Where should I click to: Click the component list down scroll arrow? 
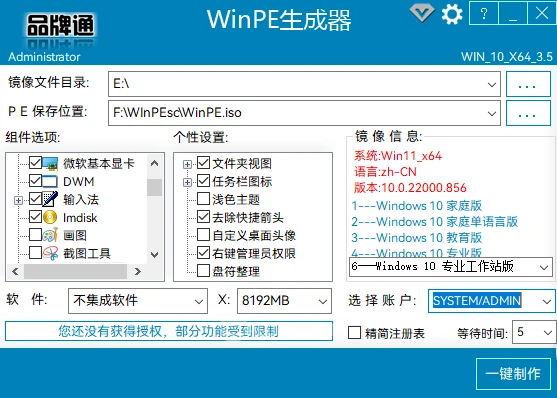point(154,254)
